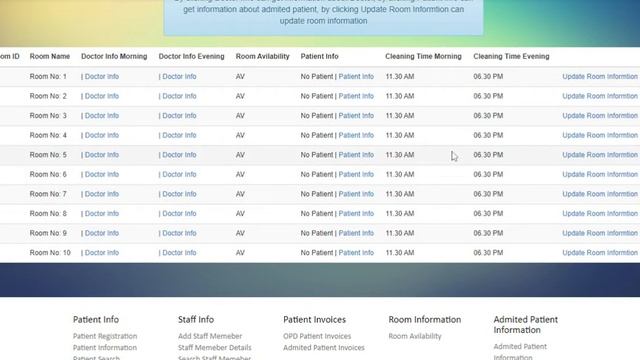Update Room Informtion for Room No: 5
The height and width of the screenshot is (360, 640).
tap(600, 155)
